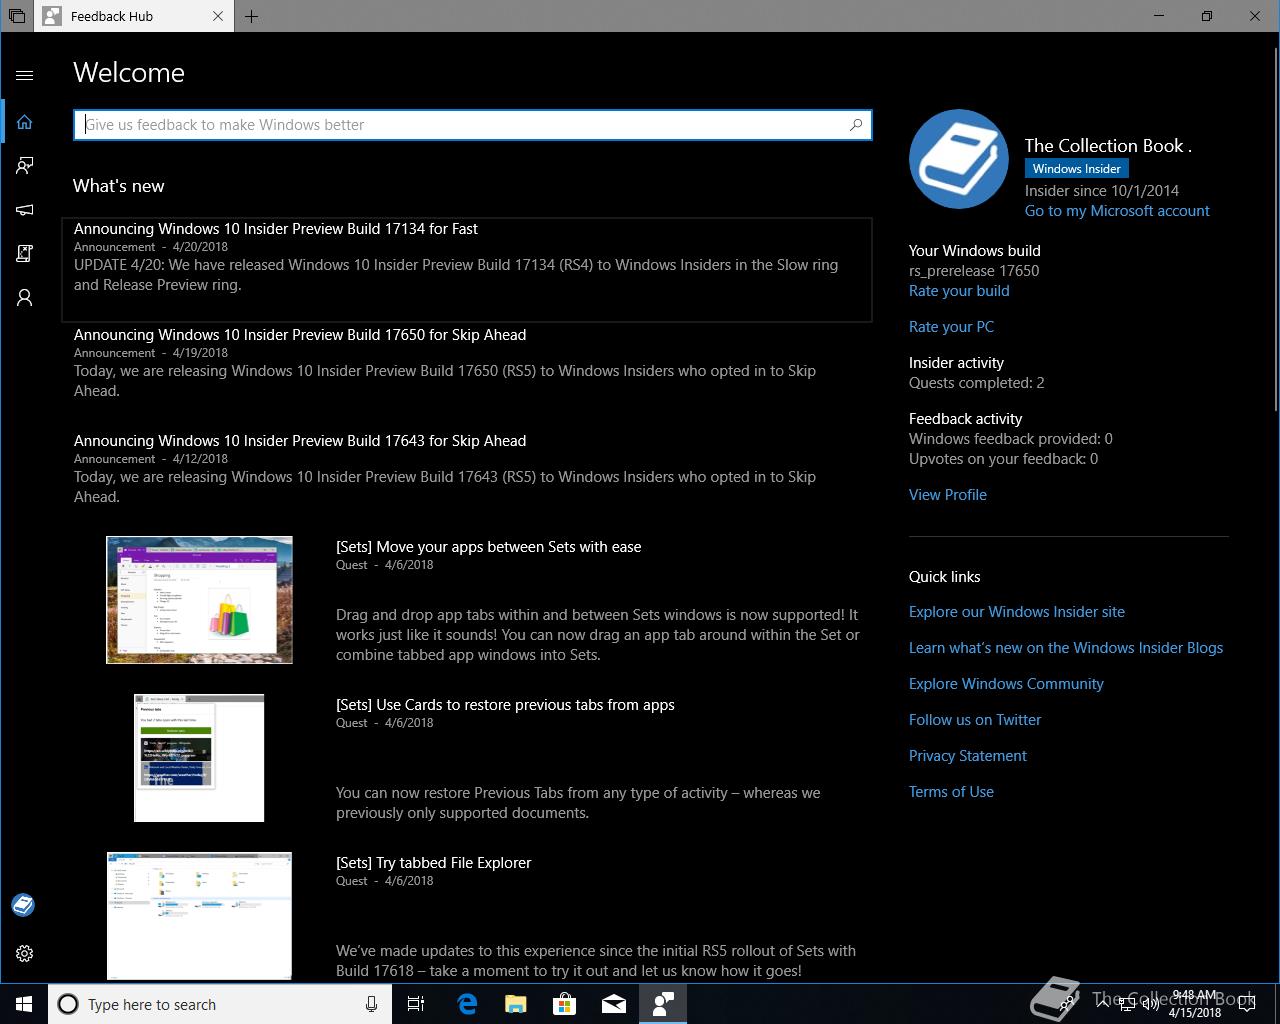Click the 'Rate your build' link
The width and height of the screenshot is (1280, 1024).
pyautogui.click(x=959, y=291)
